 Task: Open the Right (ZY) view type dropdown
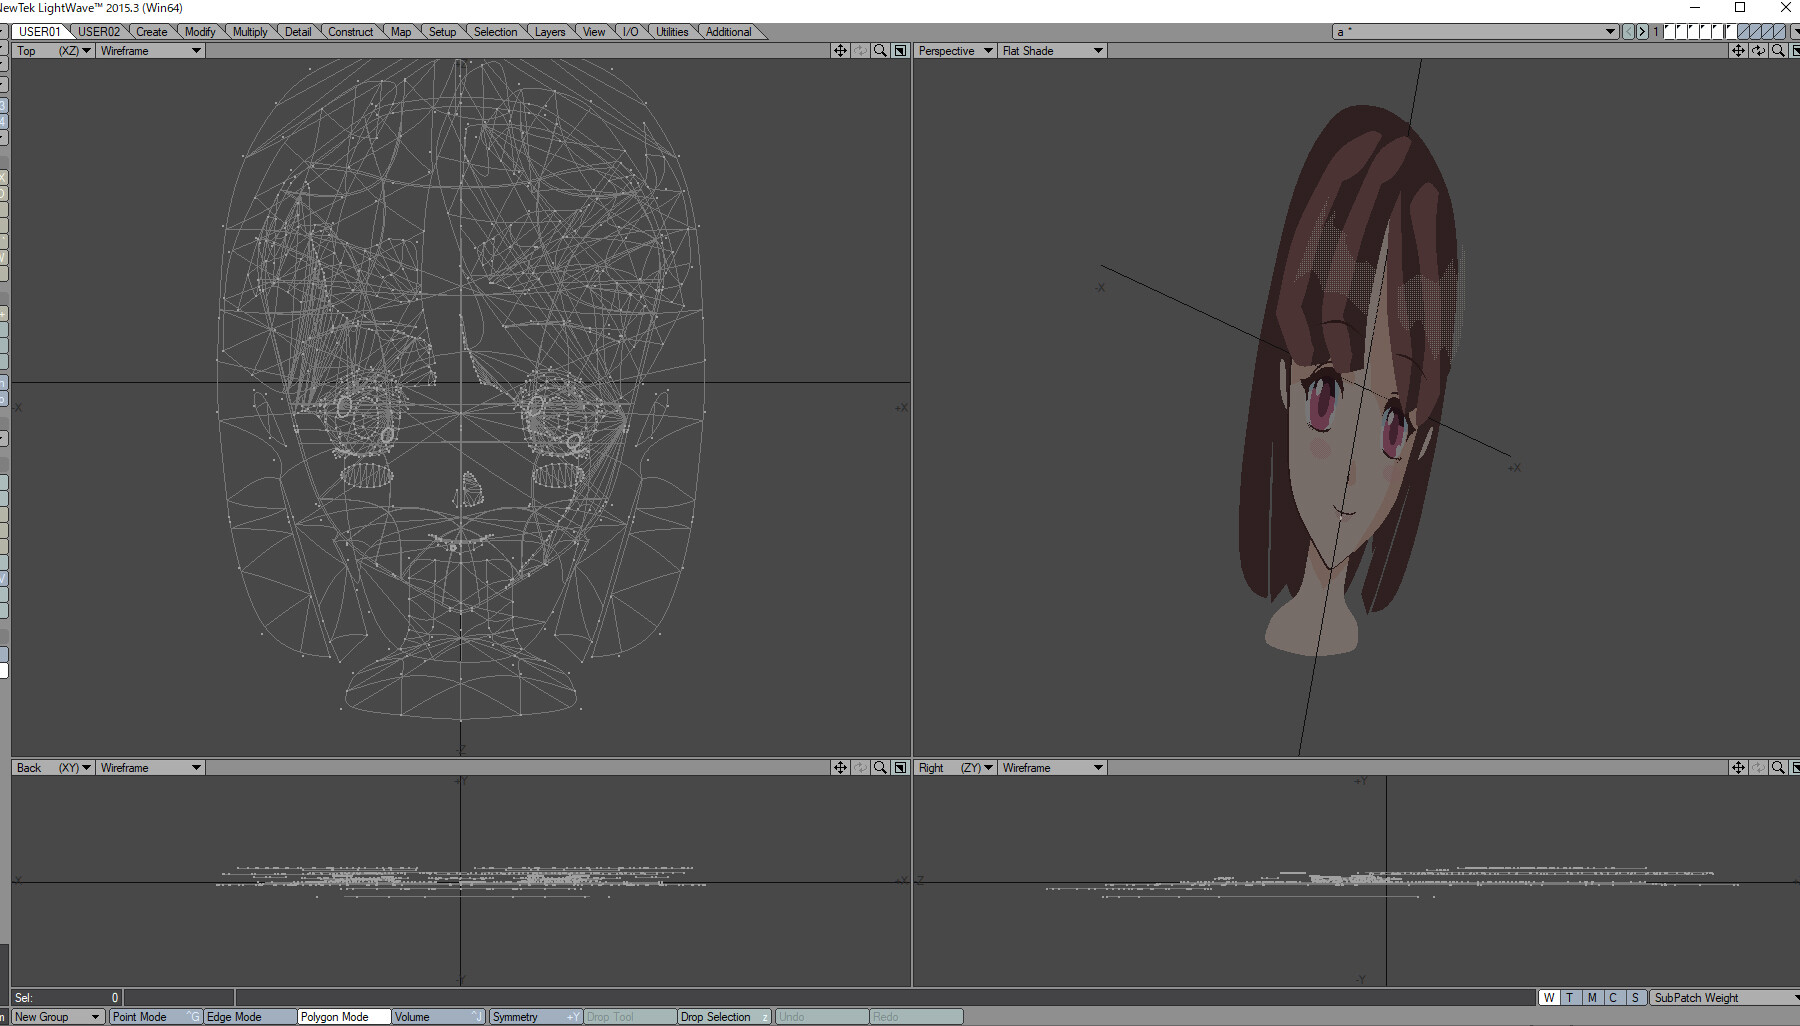955,768
